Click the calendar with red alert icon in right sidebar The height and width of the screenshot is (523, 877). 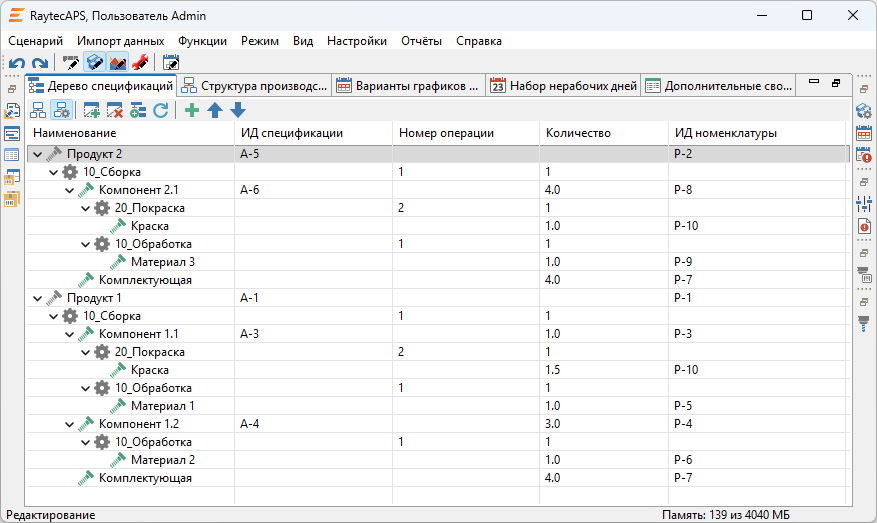[864, 155]
